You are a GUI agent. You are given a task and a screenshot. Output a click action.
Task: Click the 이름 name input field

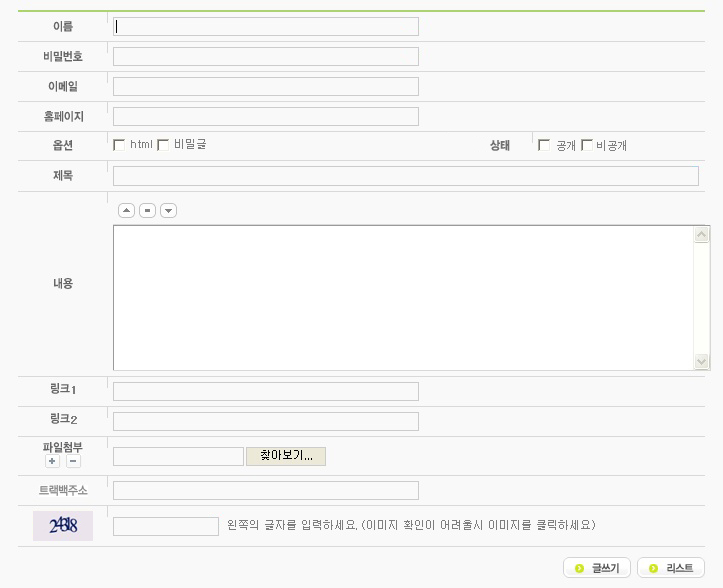click(x=266, y=27)
